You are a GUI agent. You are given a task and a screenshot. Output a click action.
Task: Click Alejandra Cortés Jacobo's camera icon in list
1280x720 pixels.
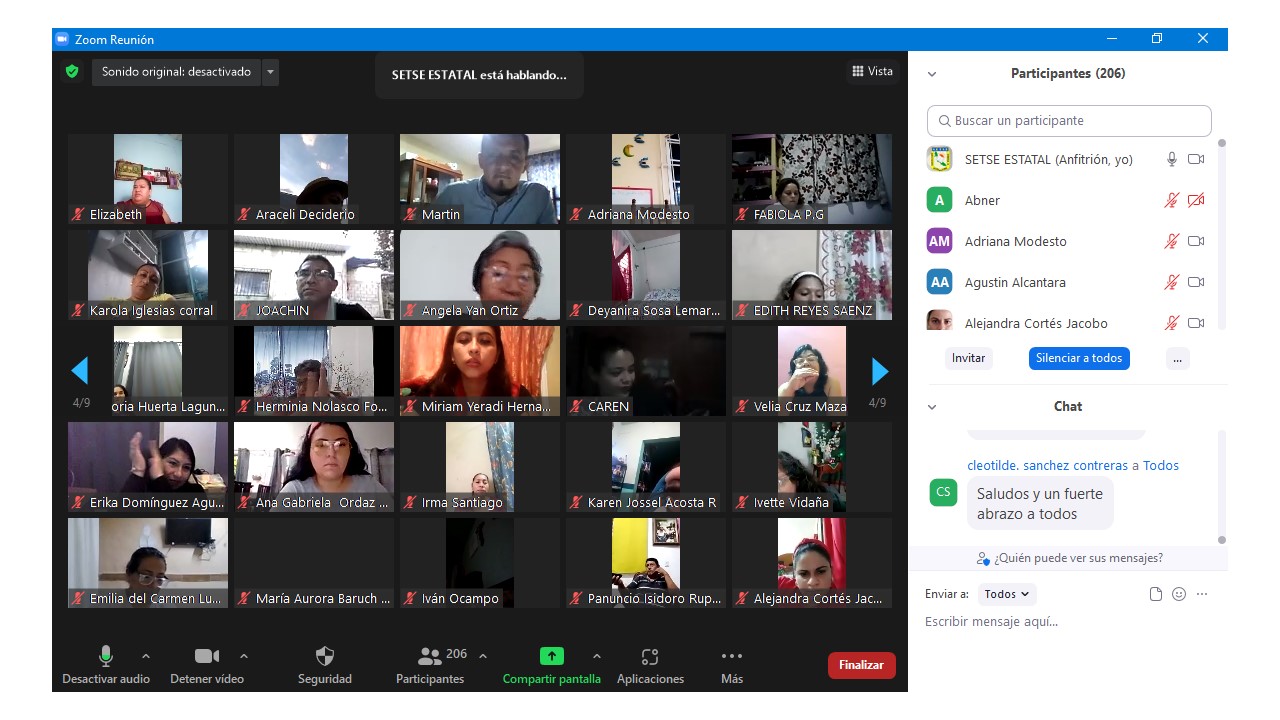pos(1196,323)
